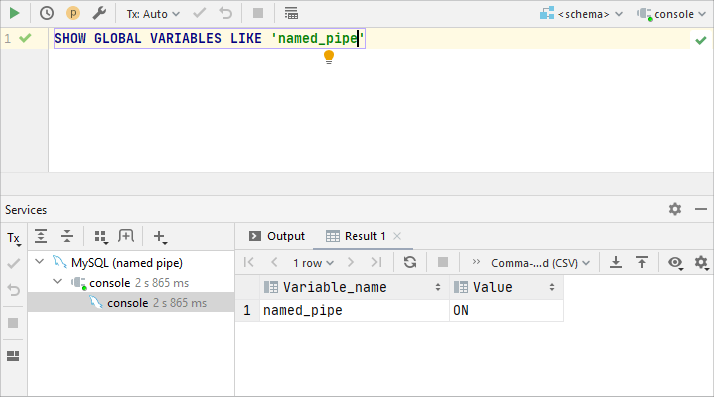Select the ON value cell
Viewport: 714px width, 397px height.
[506, 310]
